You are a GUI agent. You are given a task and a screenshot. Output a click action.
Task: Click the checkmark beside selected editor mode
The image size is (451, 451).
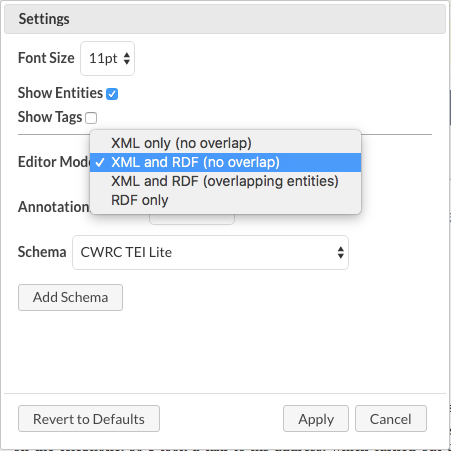(x=100, y=163)
